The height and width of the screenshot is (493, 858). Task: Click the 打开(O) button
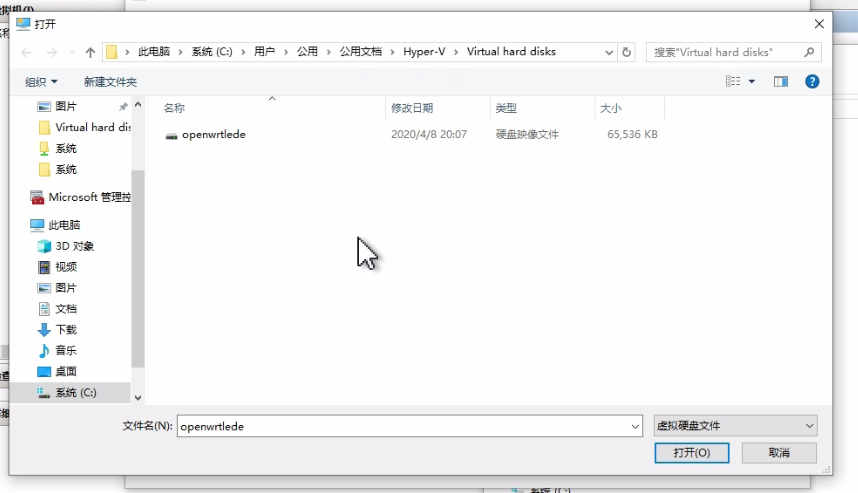692,453
